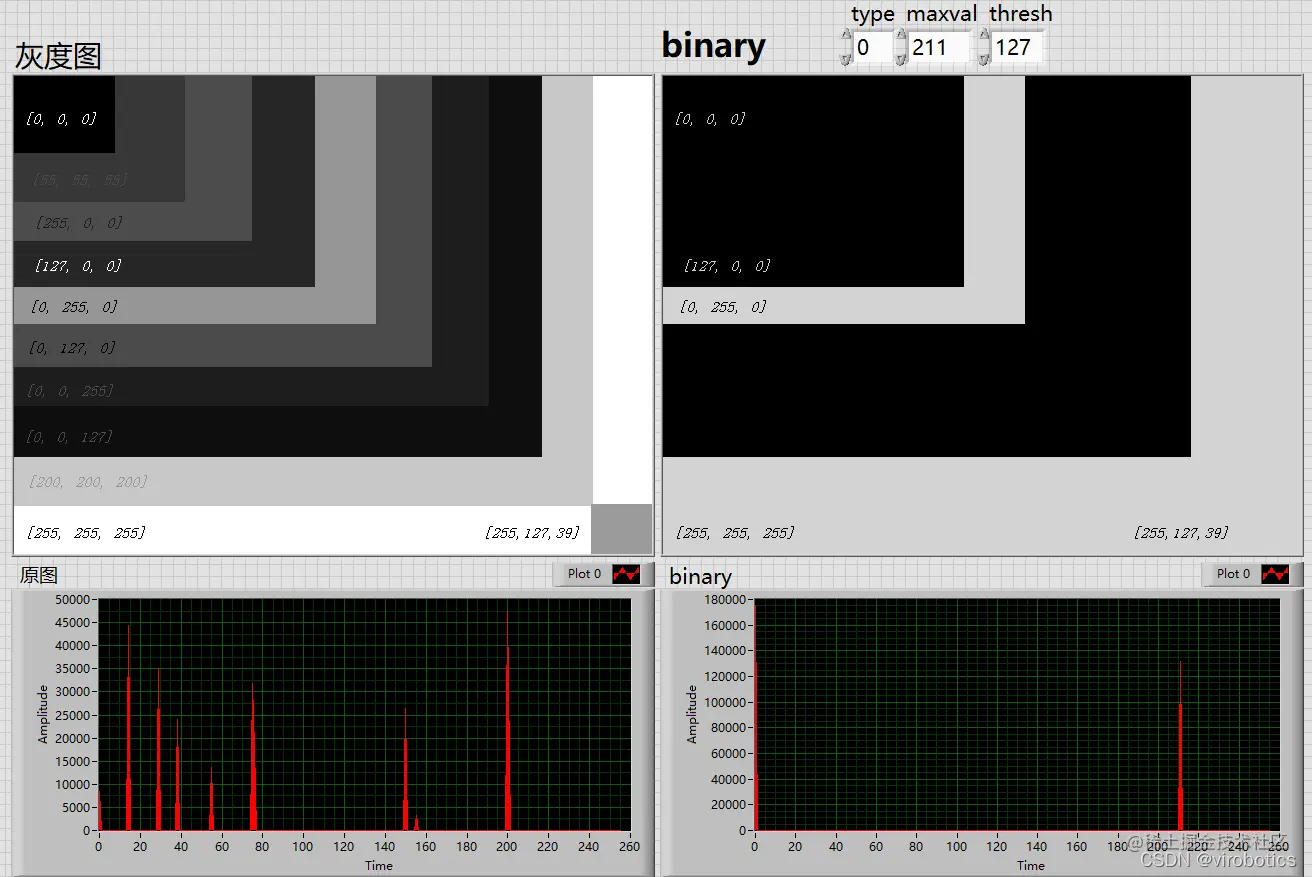Click [255, 0, 0] in the grayscale image
This screenshot has width=1312, height=877.
tap(79, 223)
